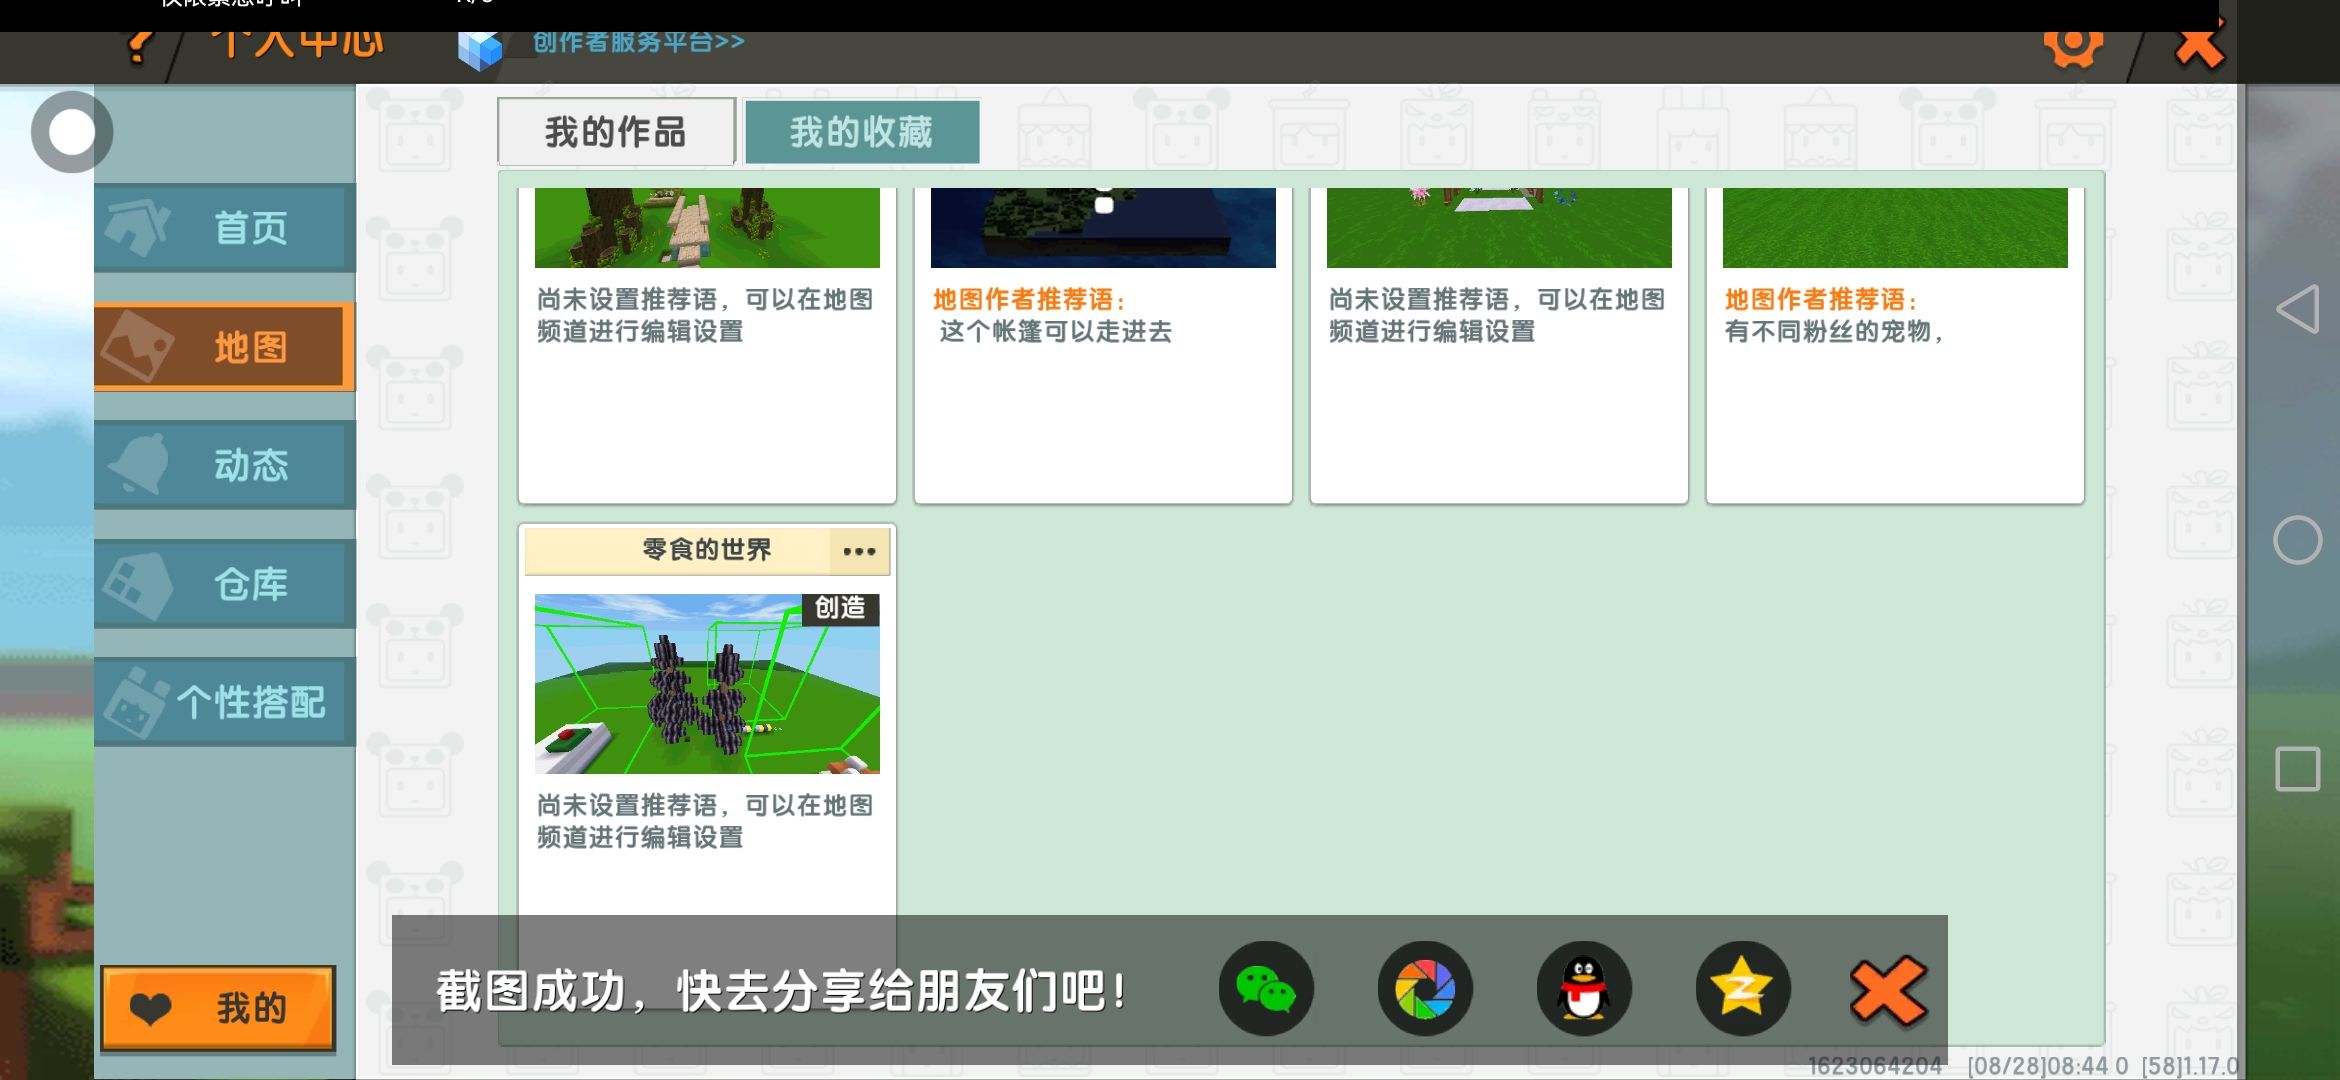Image resolution: width=2340 pixels, height=1080 pixels.
Task: Open 个性搭配 customization section
Action: (225, 702)
